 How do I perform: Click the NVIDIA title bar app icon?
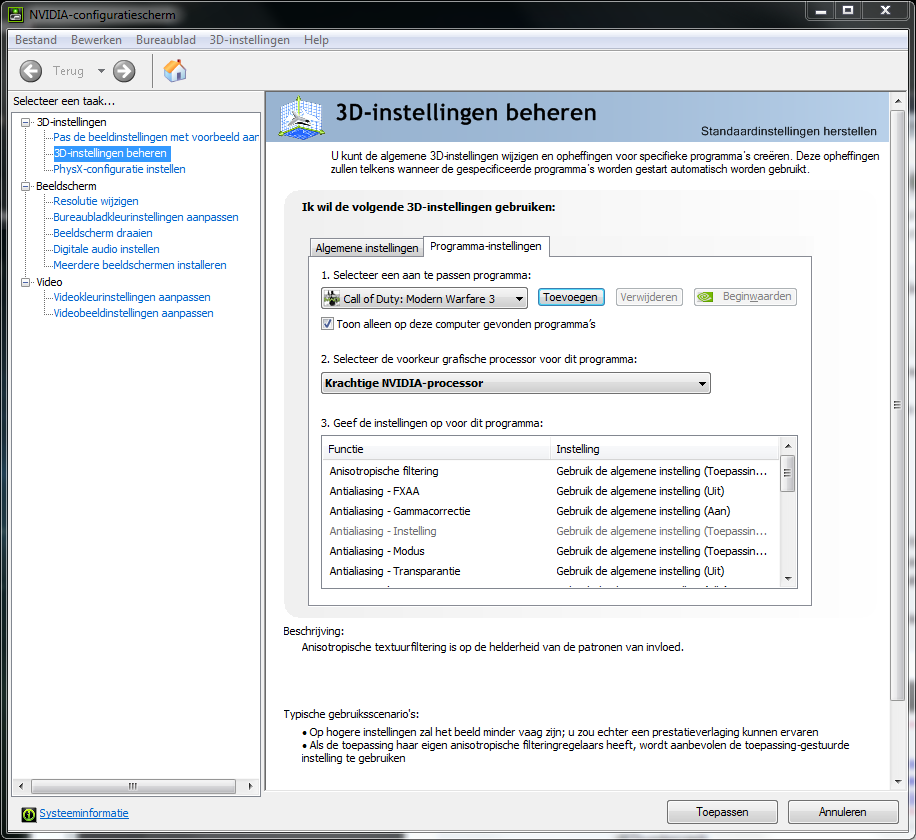(x=16, y=14)
